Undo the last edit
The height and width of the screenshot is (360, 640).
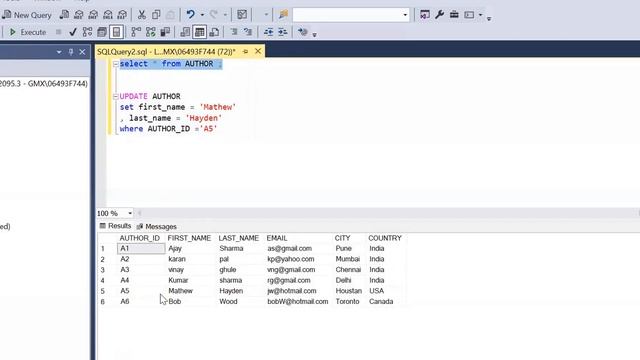pyautogui.click(x=191, y=15)
